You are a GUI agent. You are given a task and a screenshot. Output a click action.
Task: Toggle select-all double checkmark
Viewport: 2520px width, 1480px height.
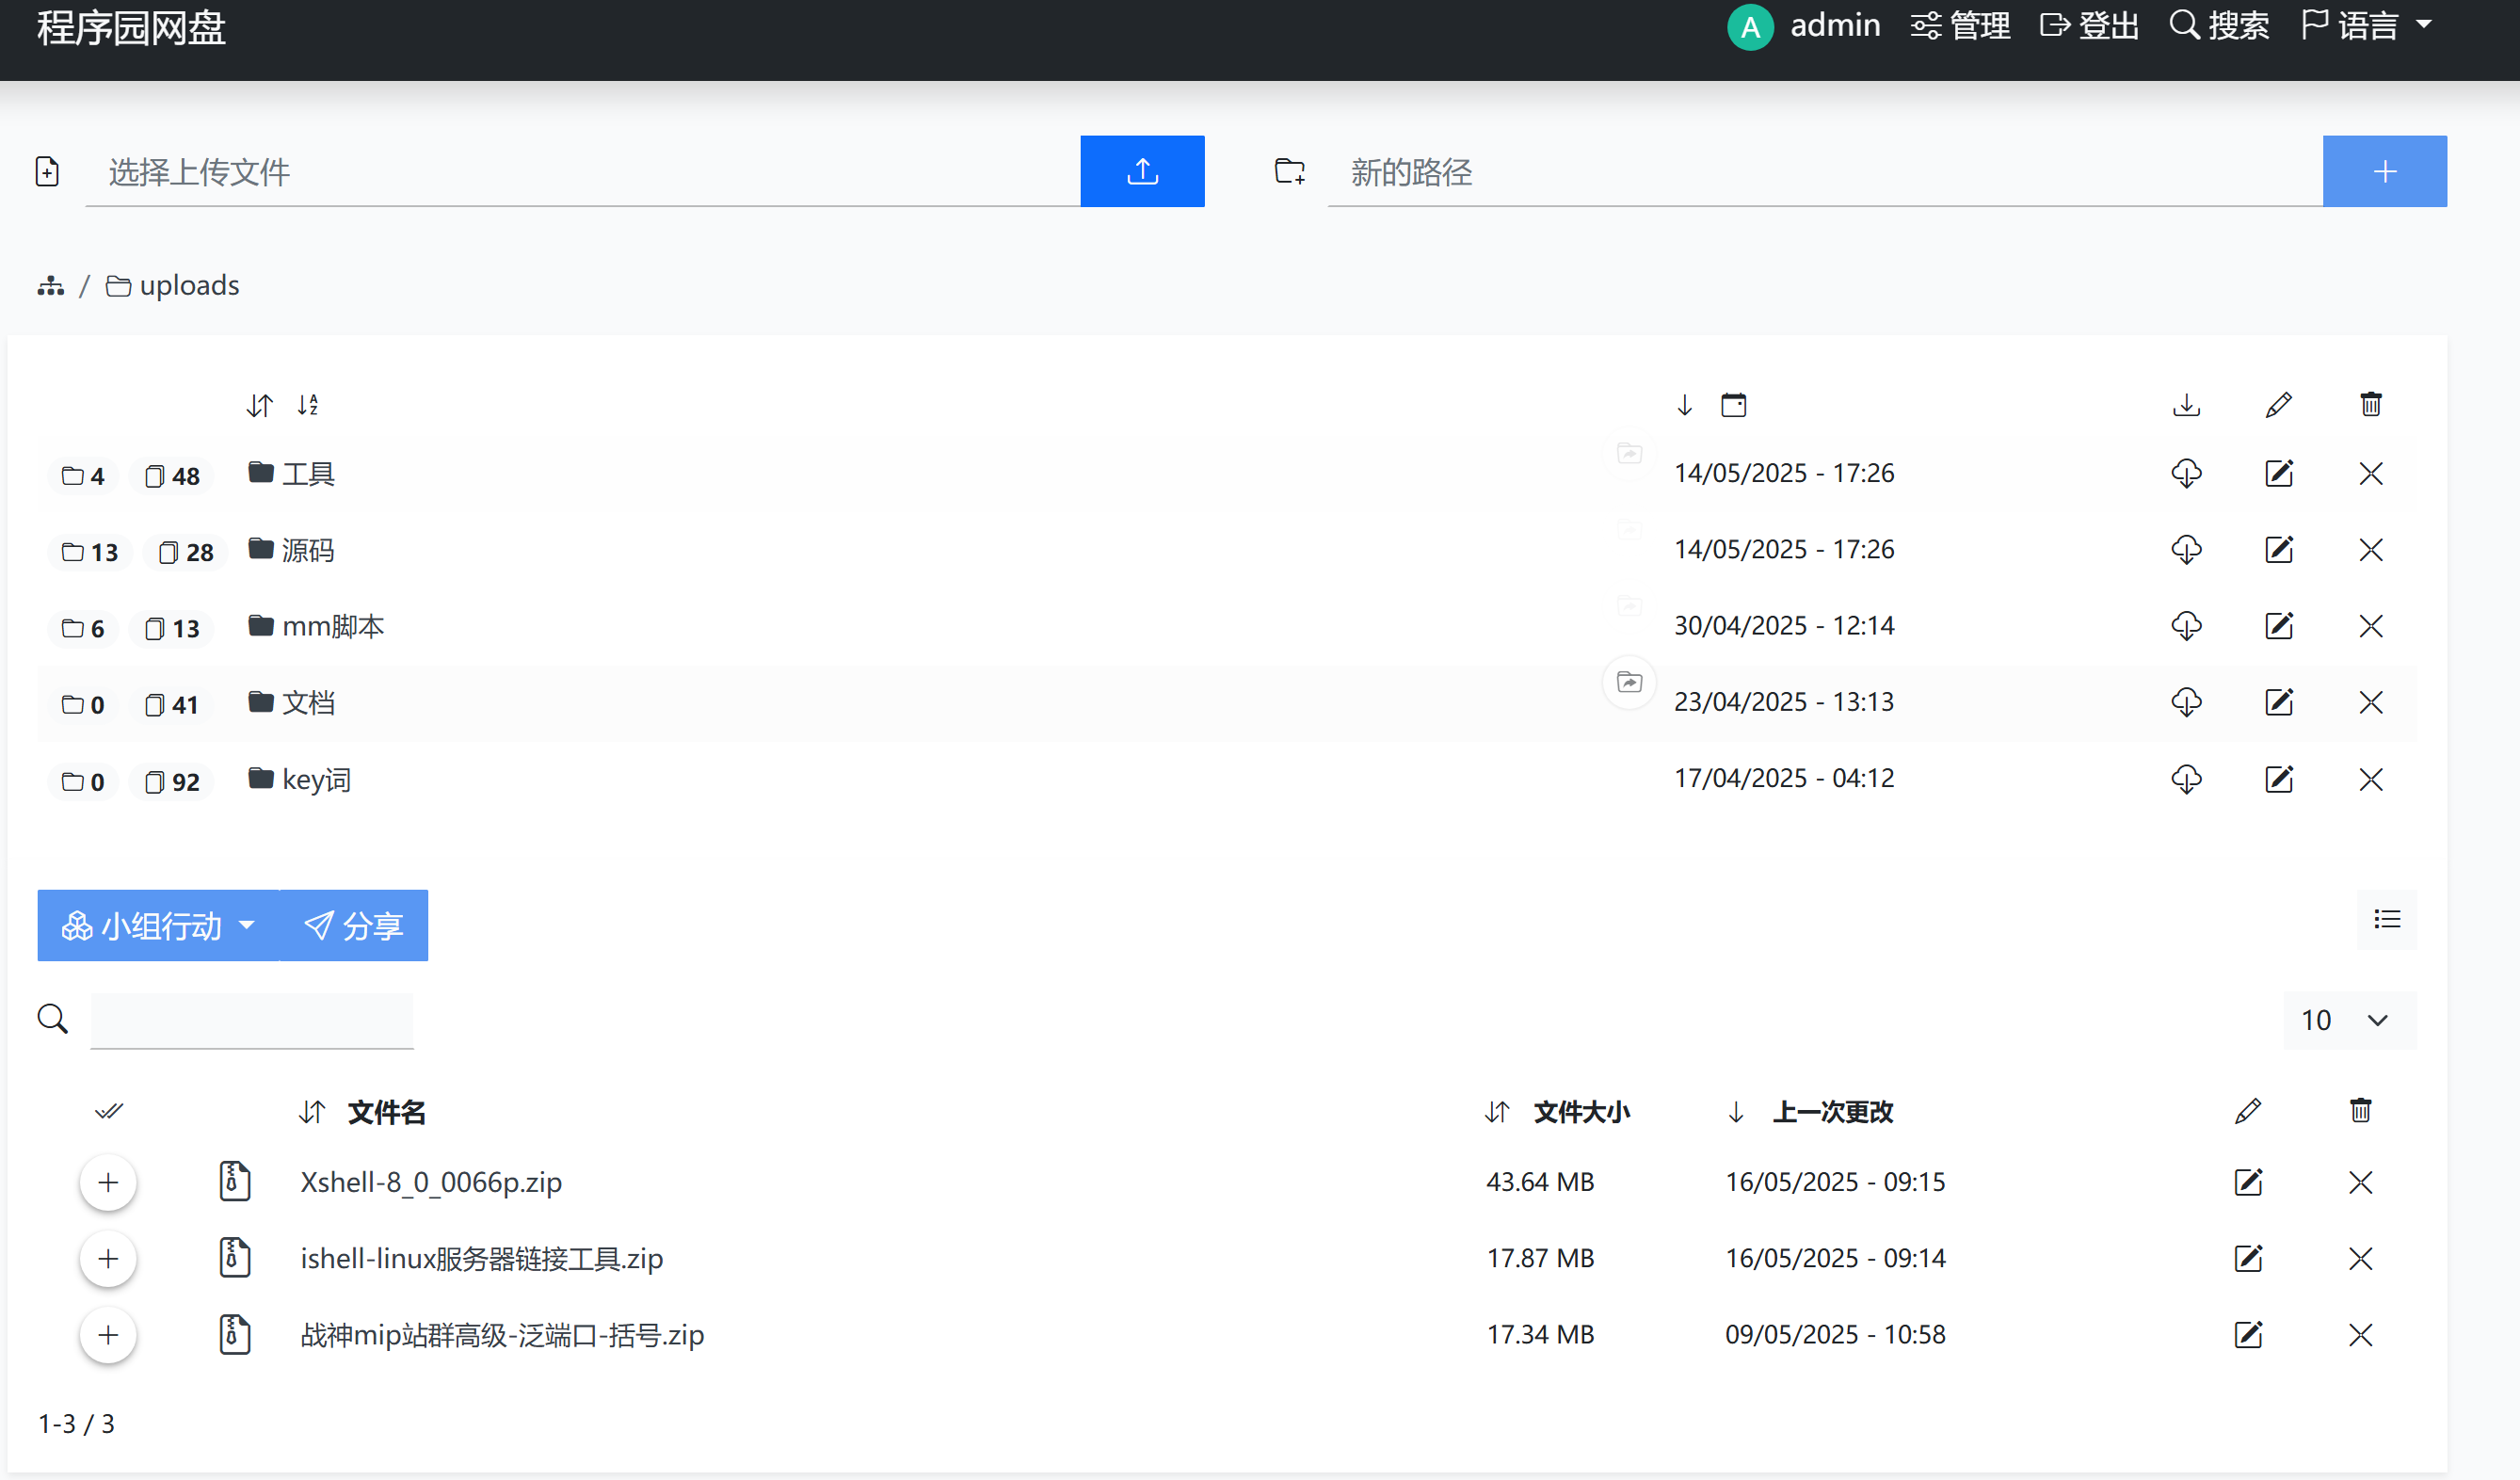tap(108, 1111)
